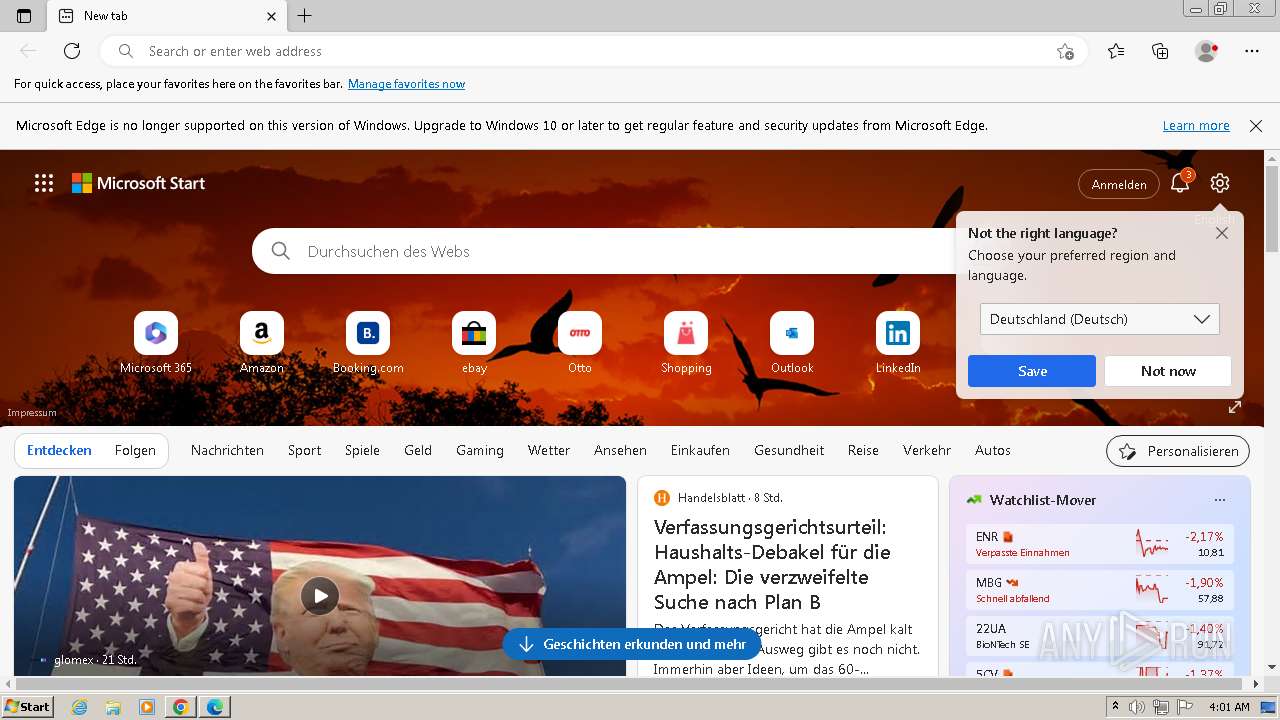Open the Verfassungsgerichtsurteil article headline
This screenshot has width=1280, height=720.
[x=772, y=564]
